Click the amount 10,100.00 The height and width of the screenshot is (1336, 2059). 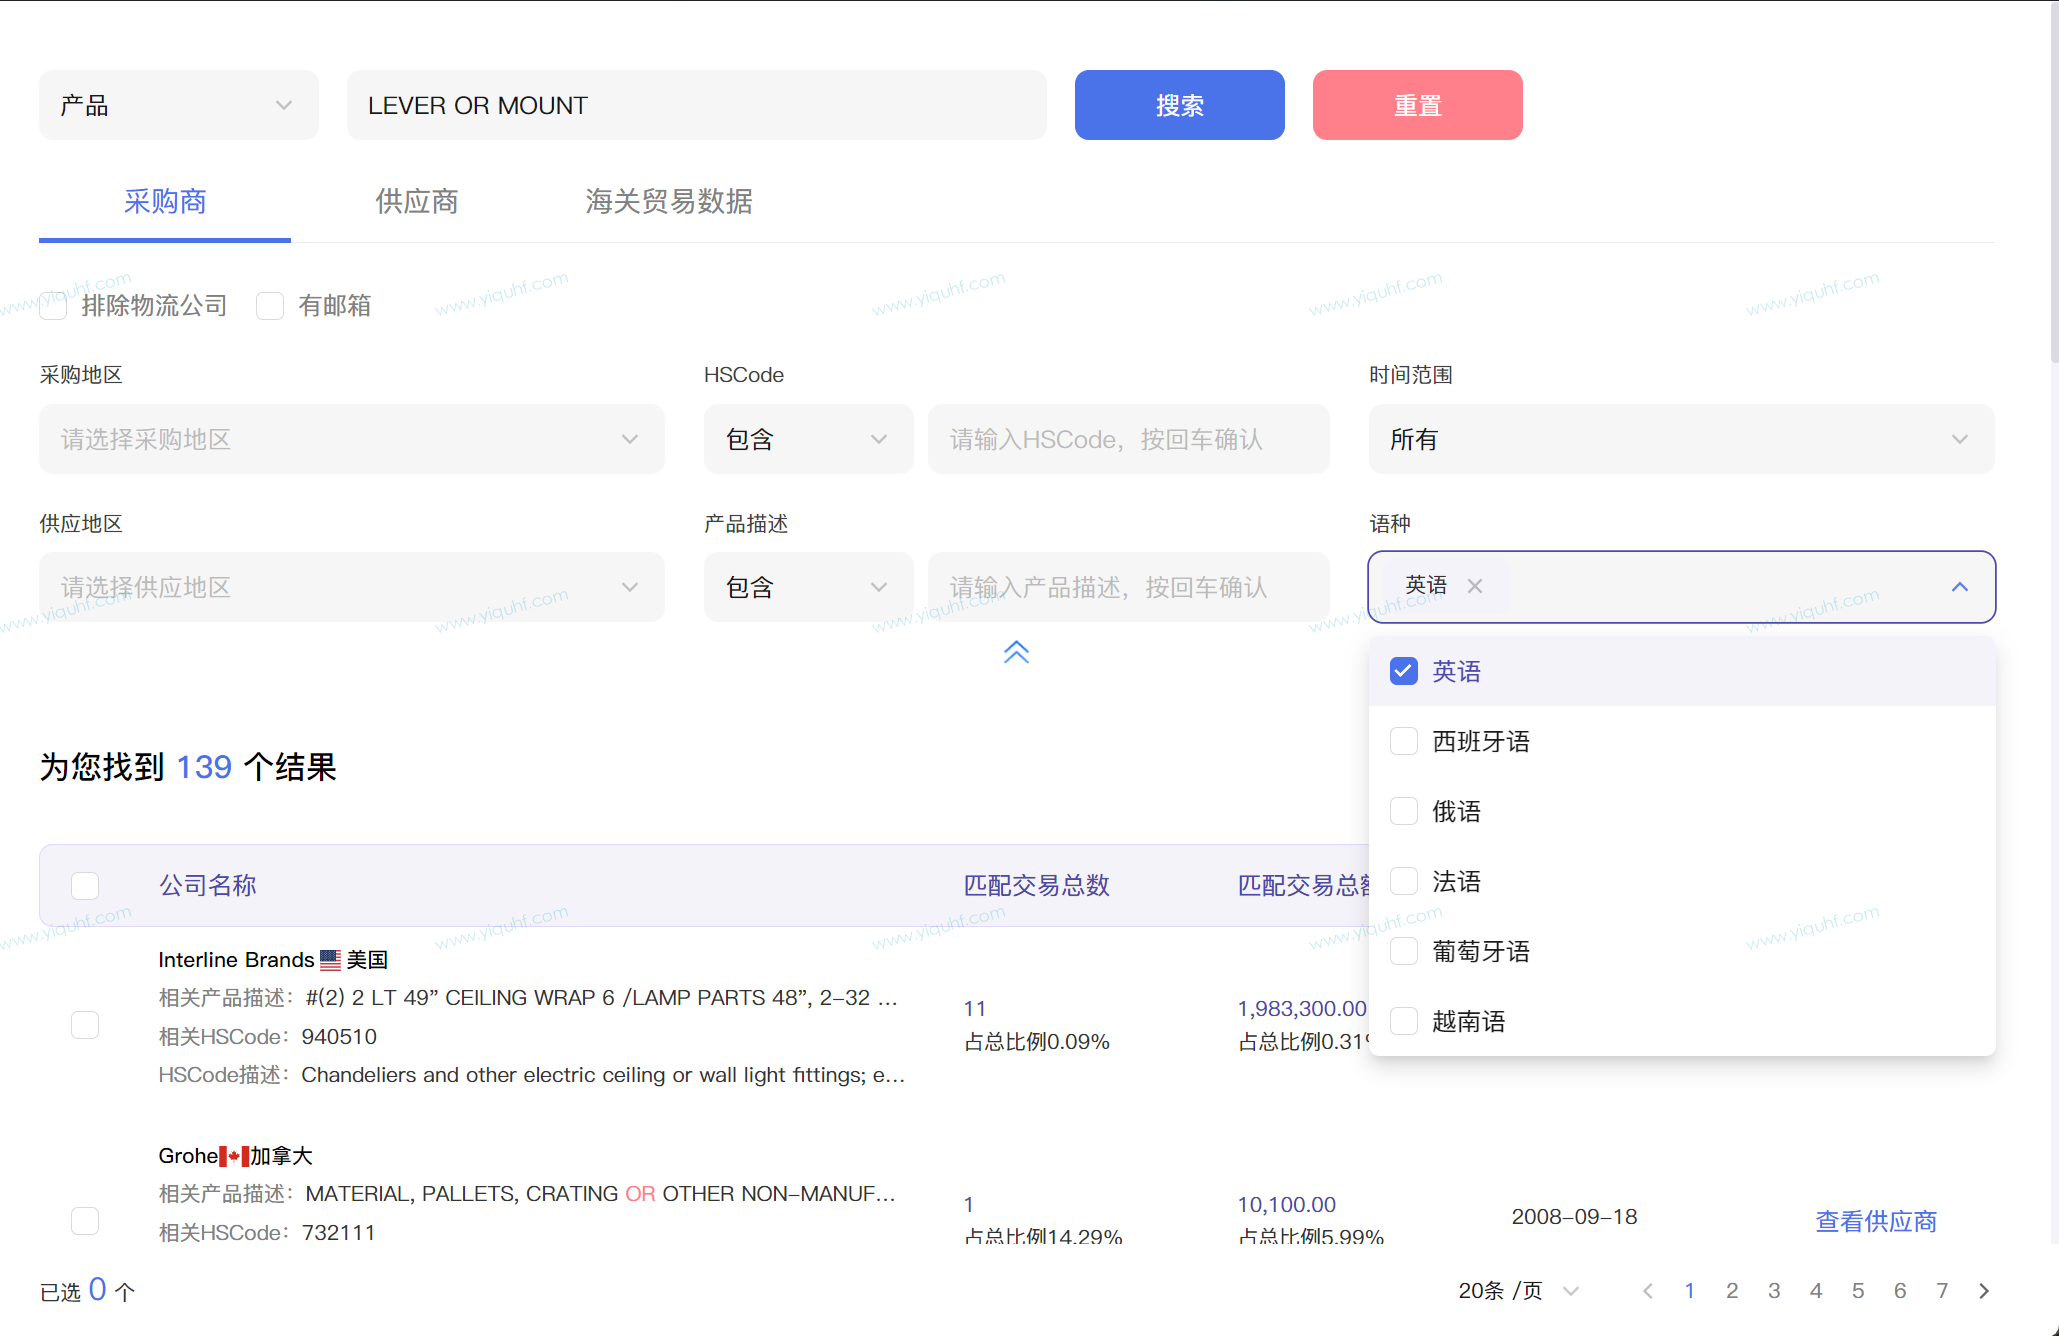point(1287,1205)
